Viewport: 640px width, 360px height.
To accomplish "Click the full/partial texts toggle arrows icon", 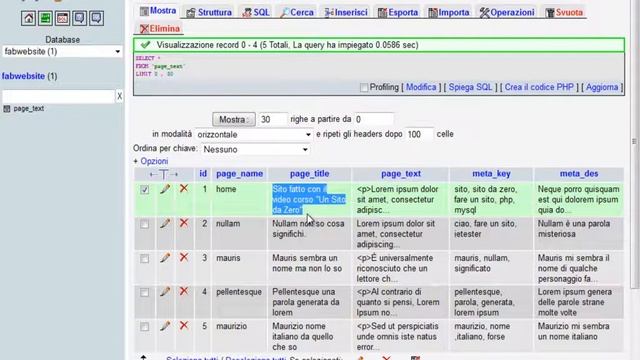I will [164, 174].
